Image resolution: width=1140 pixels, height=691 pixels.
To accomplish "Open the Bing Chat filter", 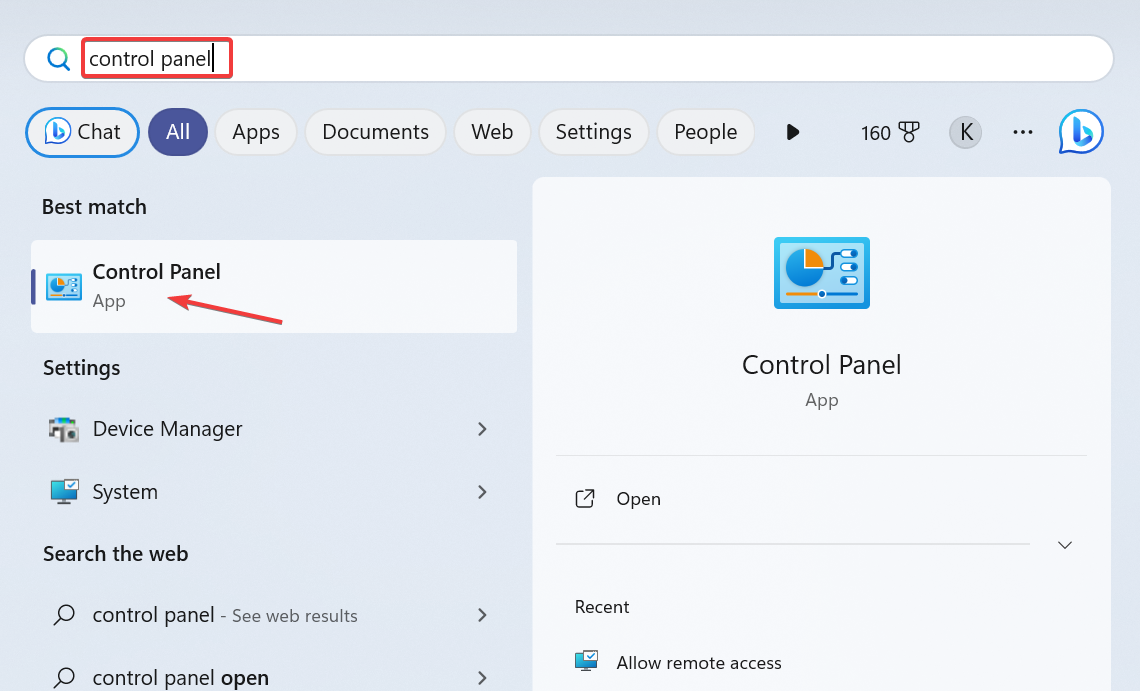I will (x=82, y=132).
